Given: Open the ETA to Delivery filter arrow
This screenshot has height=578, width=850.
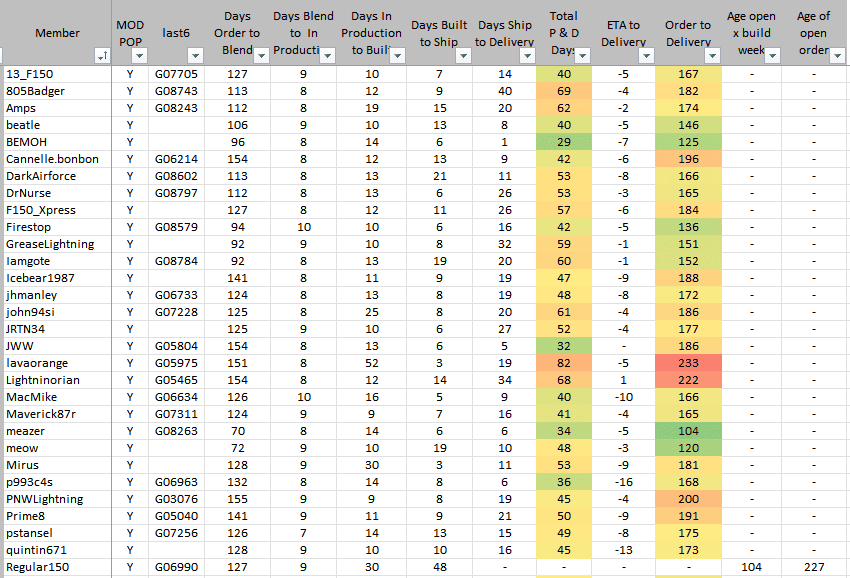Looking at the screenshot, I should coord(645,56).
